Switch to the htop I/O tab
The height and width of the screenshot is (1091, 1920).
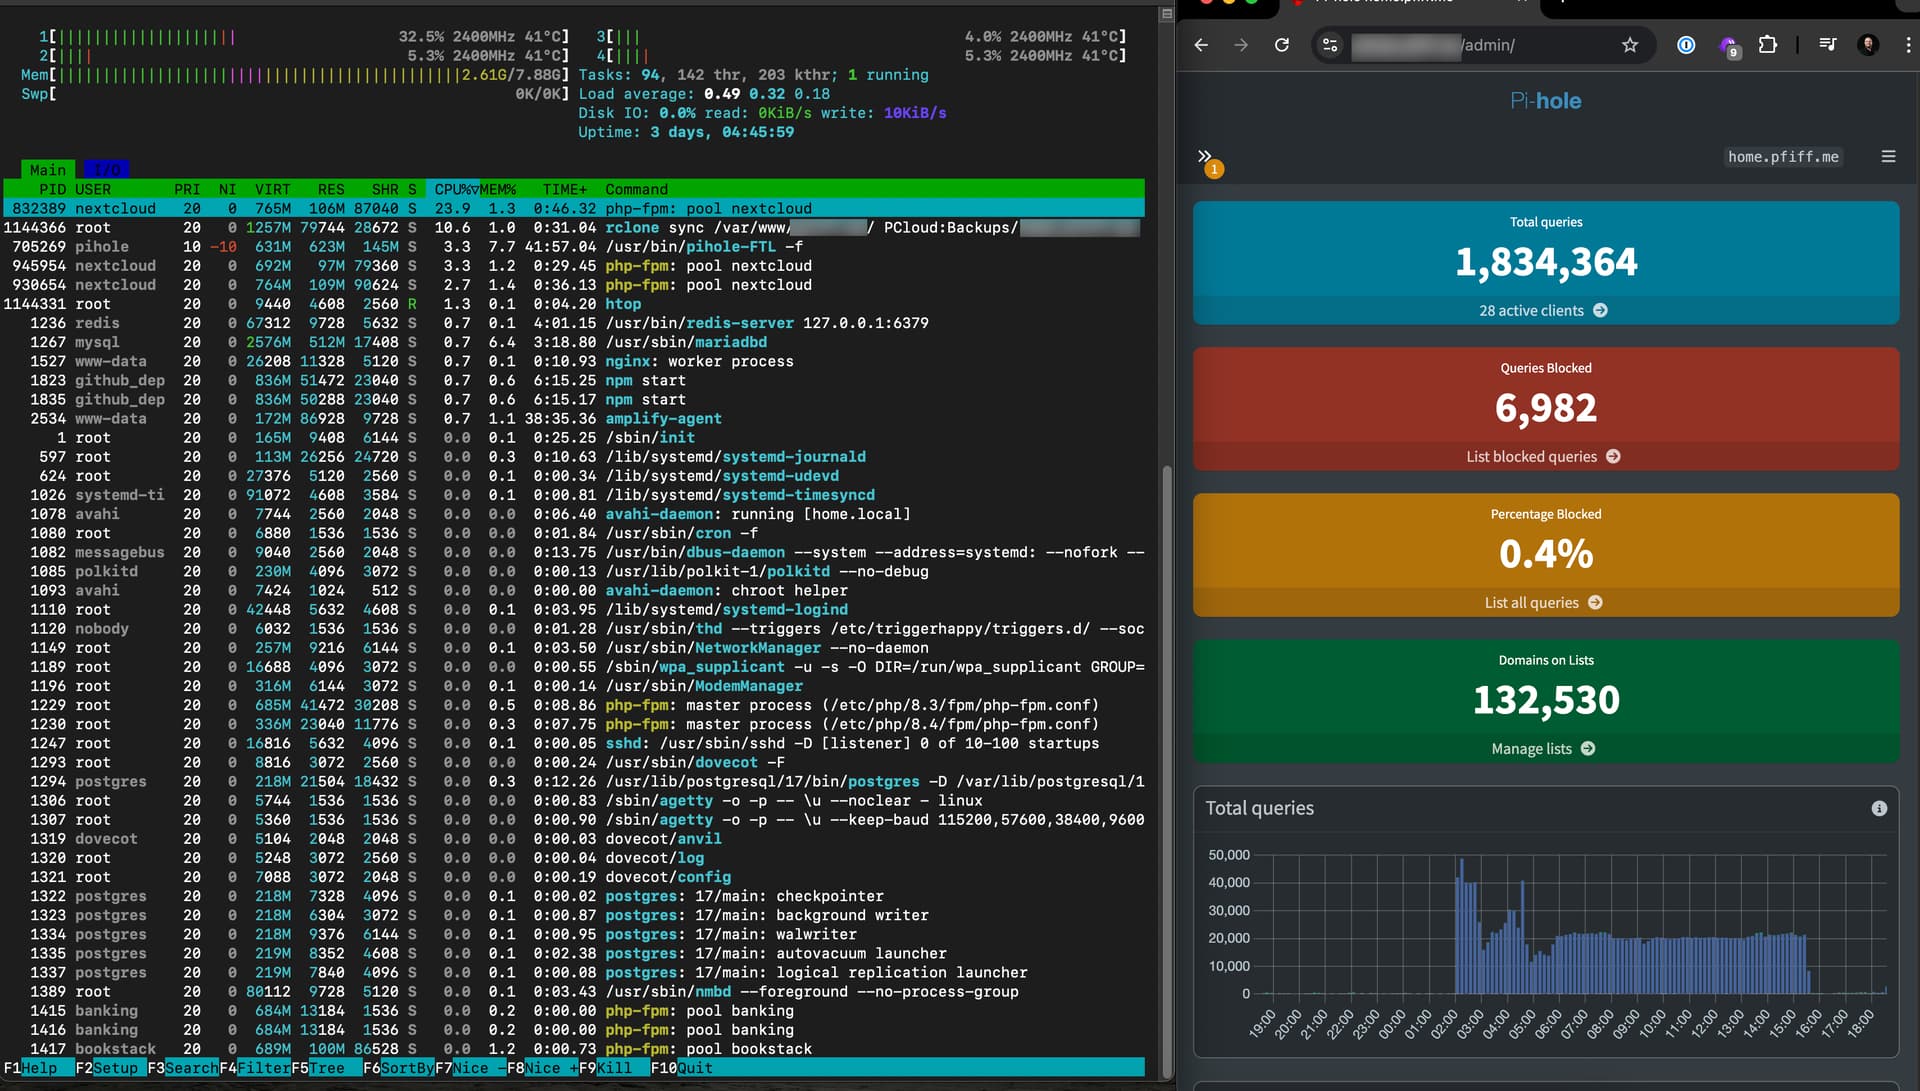107,170
